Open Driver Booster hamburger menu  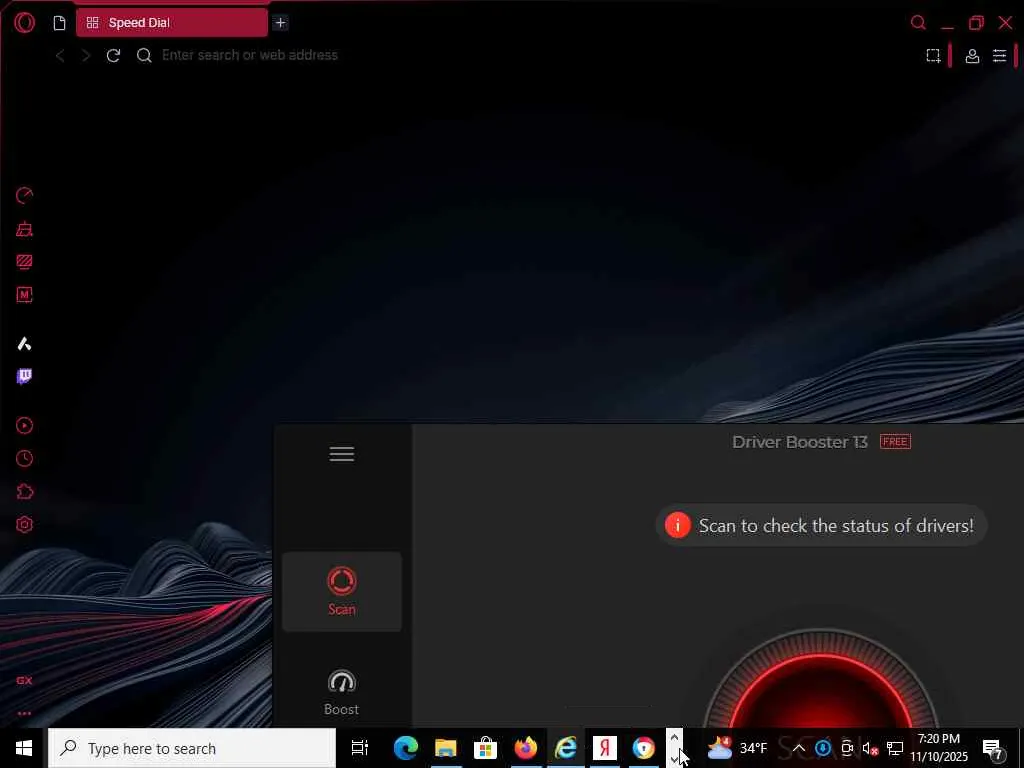tap(342, 454)
